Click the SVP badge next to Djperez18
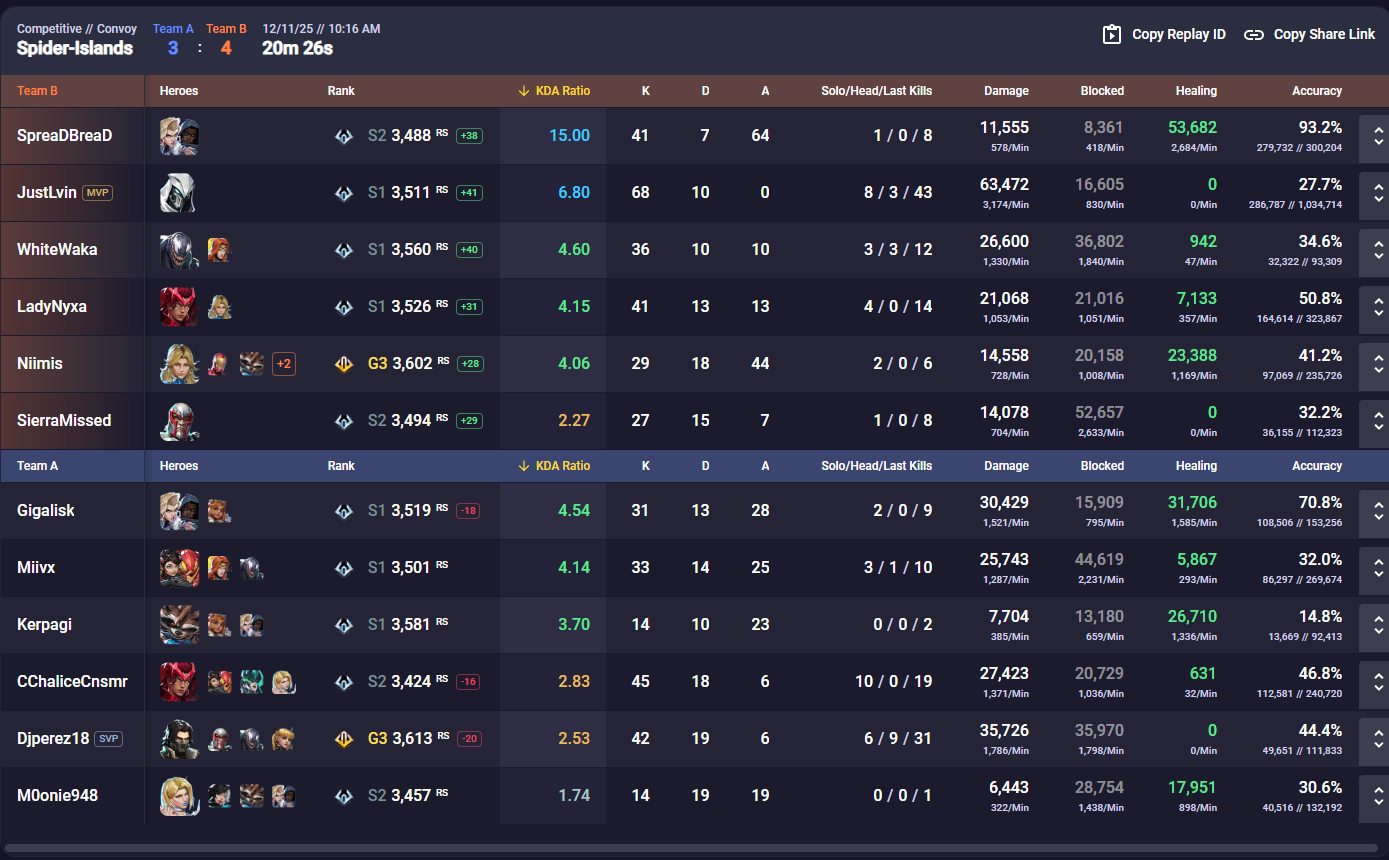 pyautogui.click(x=108, y=738)
